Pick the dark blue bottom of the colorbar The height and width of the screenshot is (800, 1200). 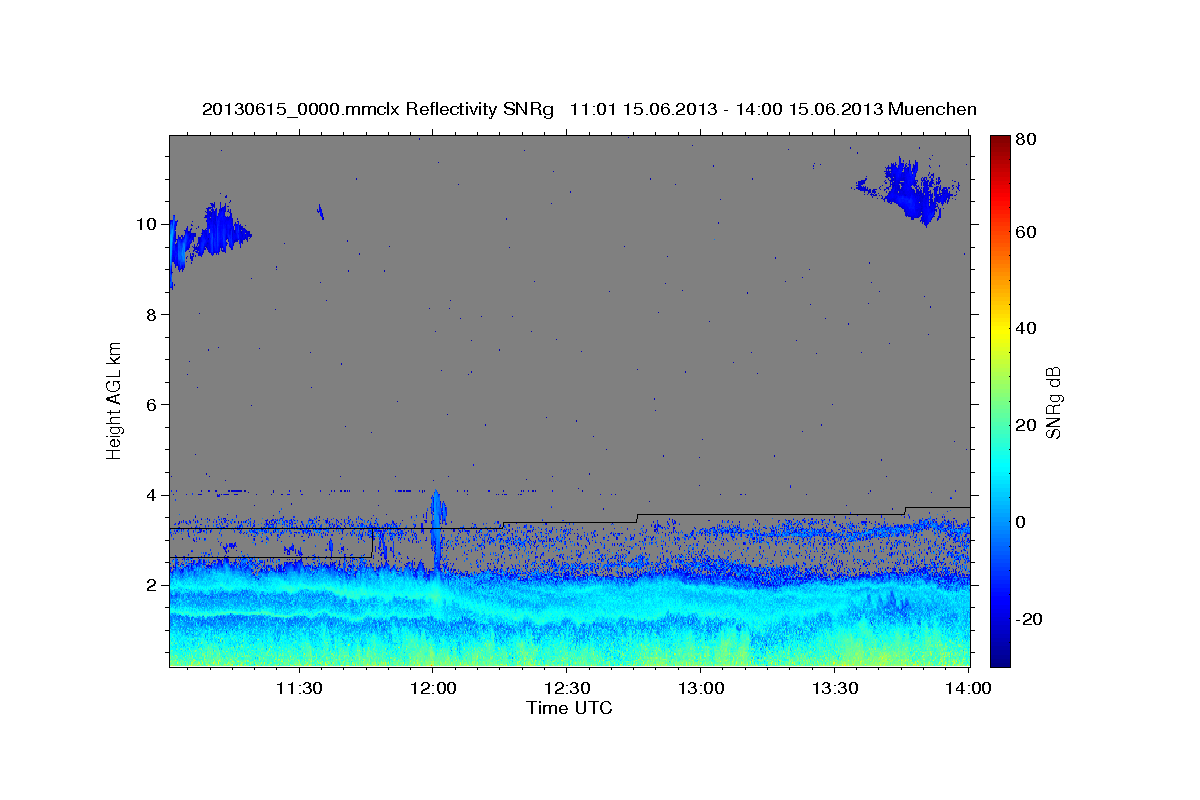pyautogui.click(x=1000, y=656)
